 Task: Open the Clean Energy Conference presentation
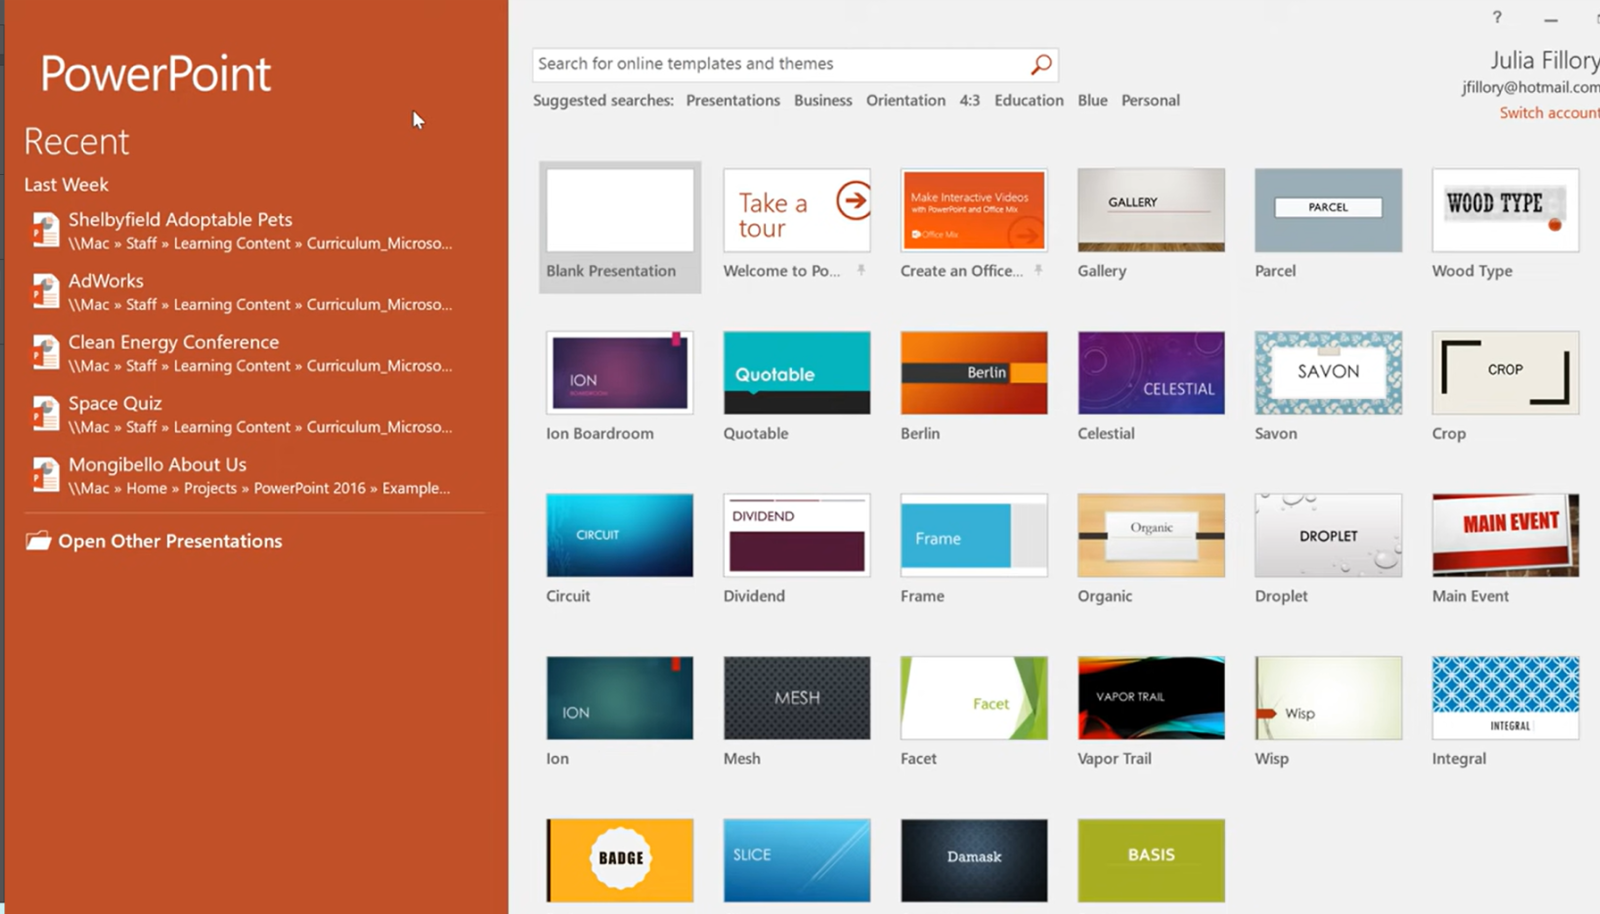(x=173, y=342)
